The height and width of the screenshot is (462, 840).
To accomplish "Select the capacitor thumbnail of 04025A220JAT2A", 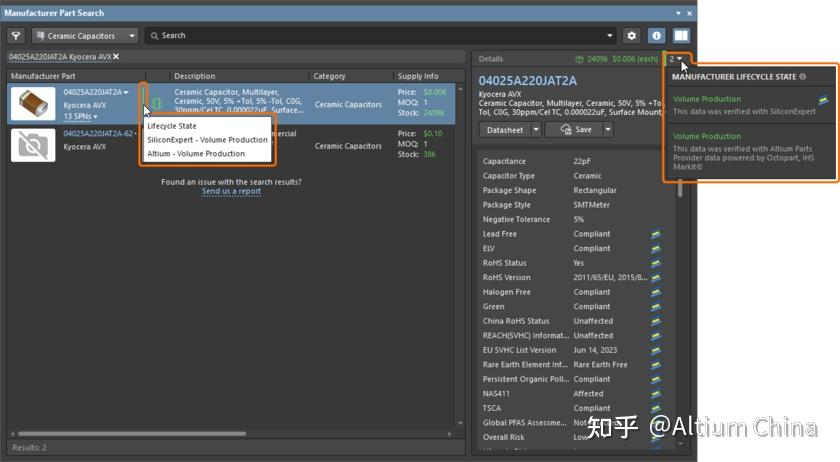I will (x=33, y=103).
